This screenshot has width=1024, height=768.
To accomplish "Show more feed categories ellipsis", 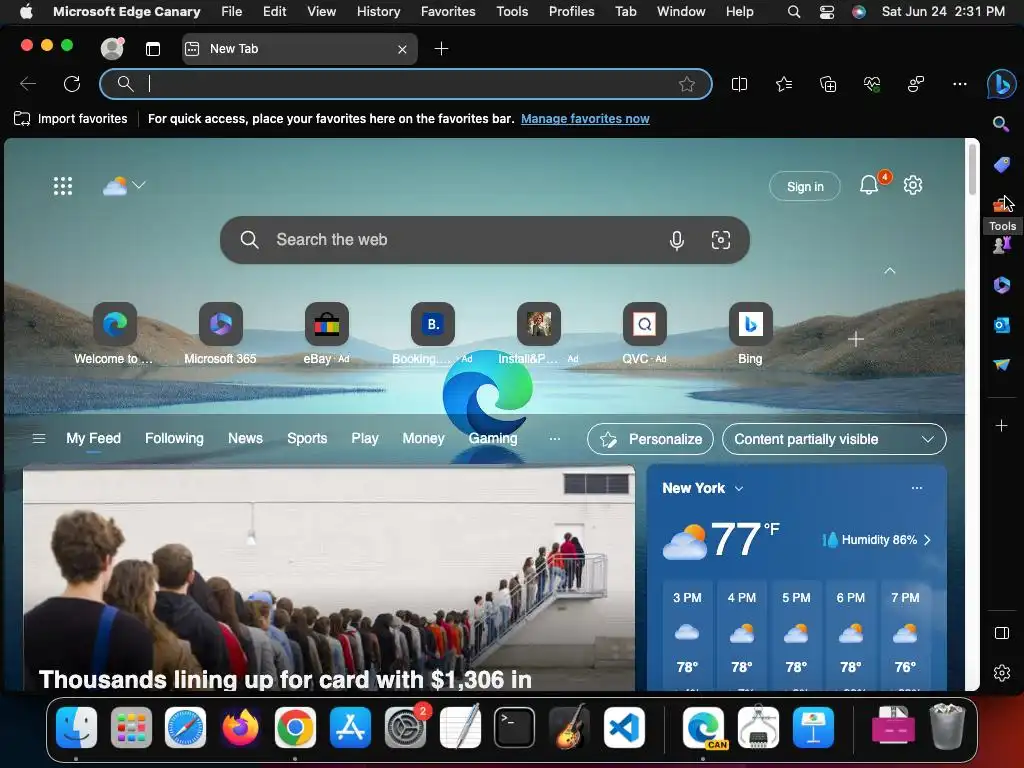I will [554, 439].
